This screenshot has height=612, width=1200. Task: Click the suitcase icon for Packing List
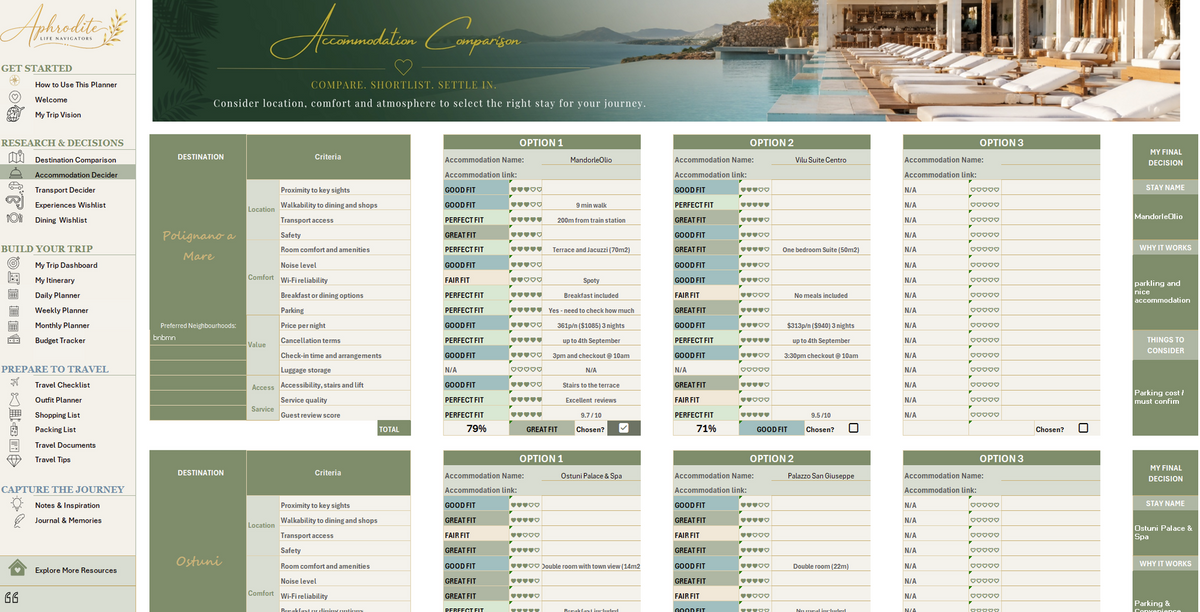[14, 429]
